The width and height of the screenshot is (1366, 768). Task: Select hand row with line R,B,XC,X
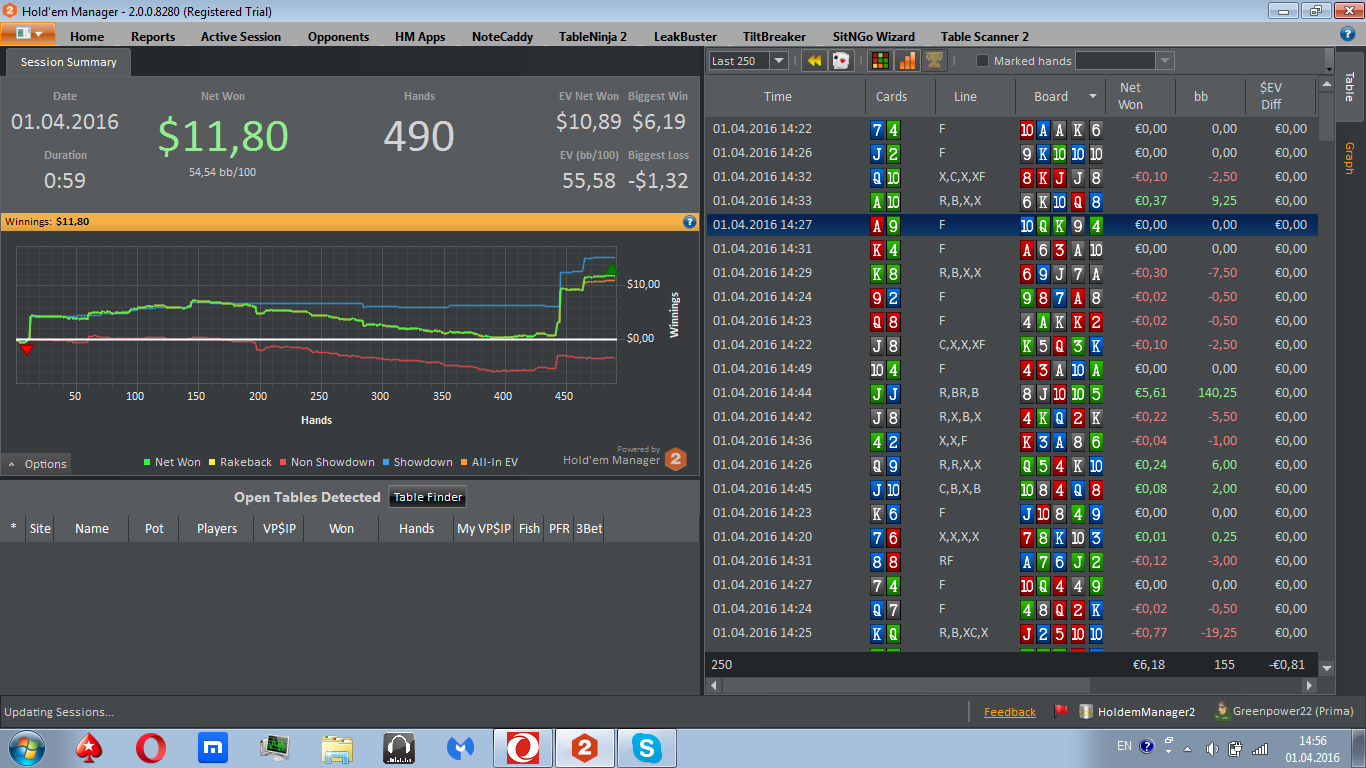pyautogui.click(x=1011, y=633)
